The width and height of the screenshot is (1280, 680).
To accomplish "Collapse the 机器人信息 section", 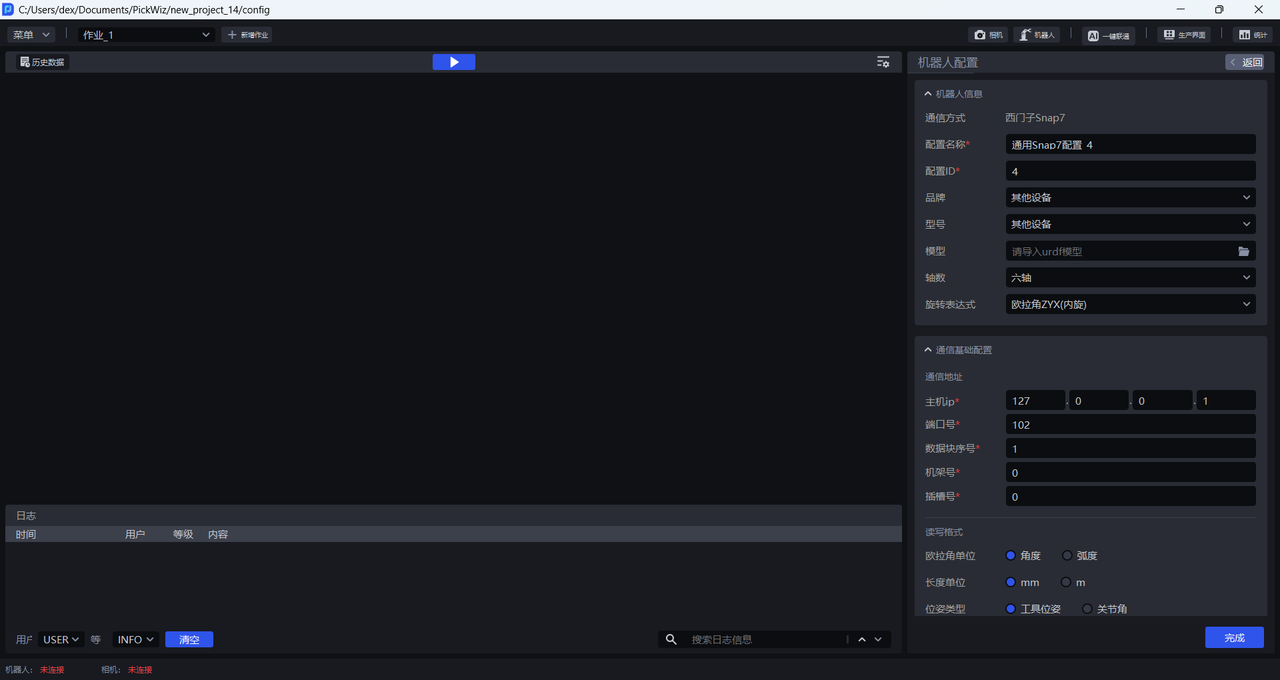I will point(928,94).
